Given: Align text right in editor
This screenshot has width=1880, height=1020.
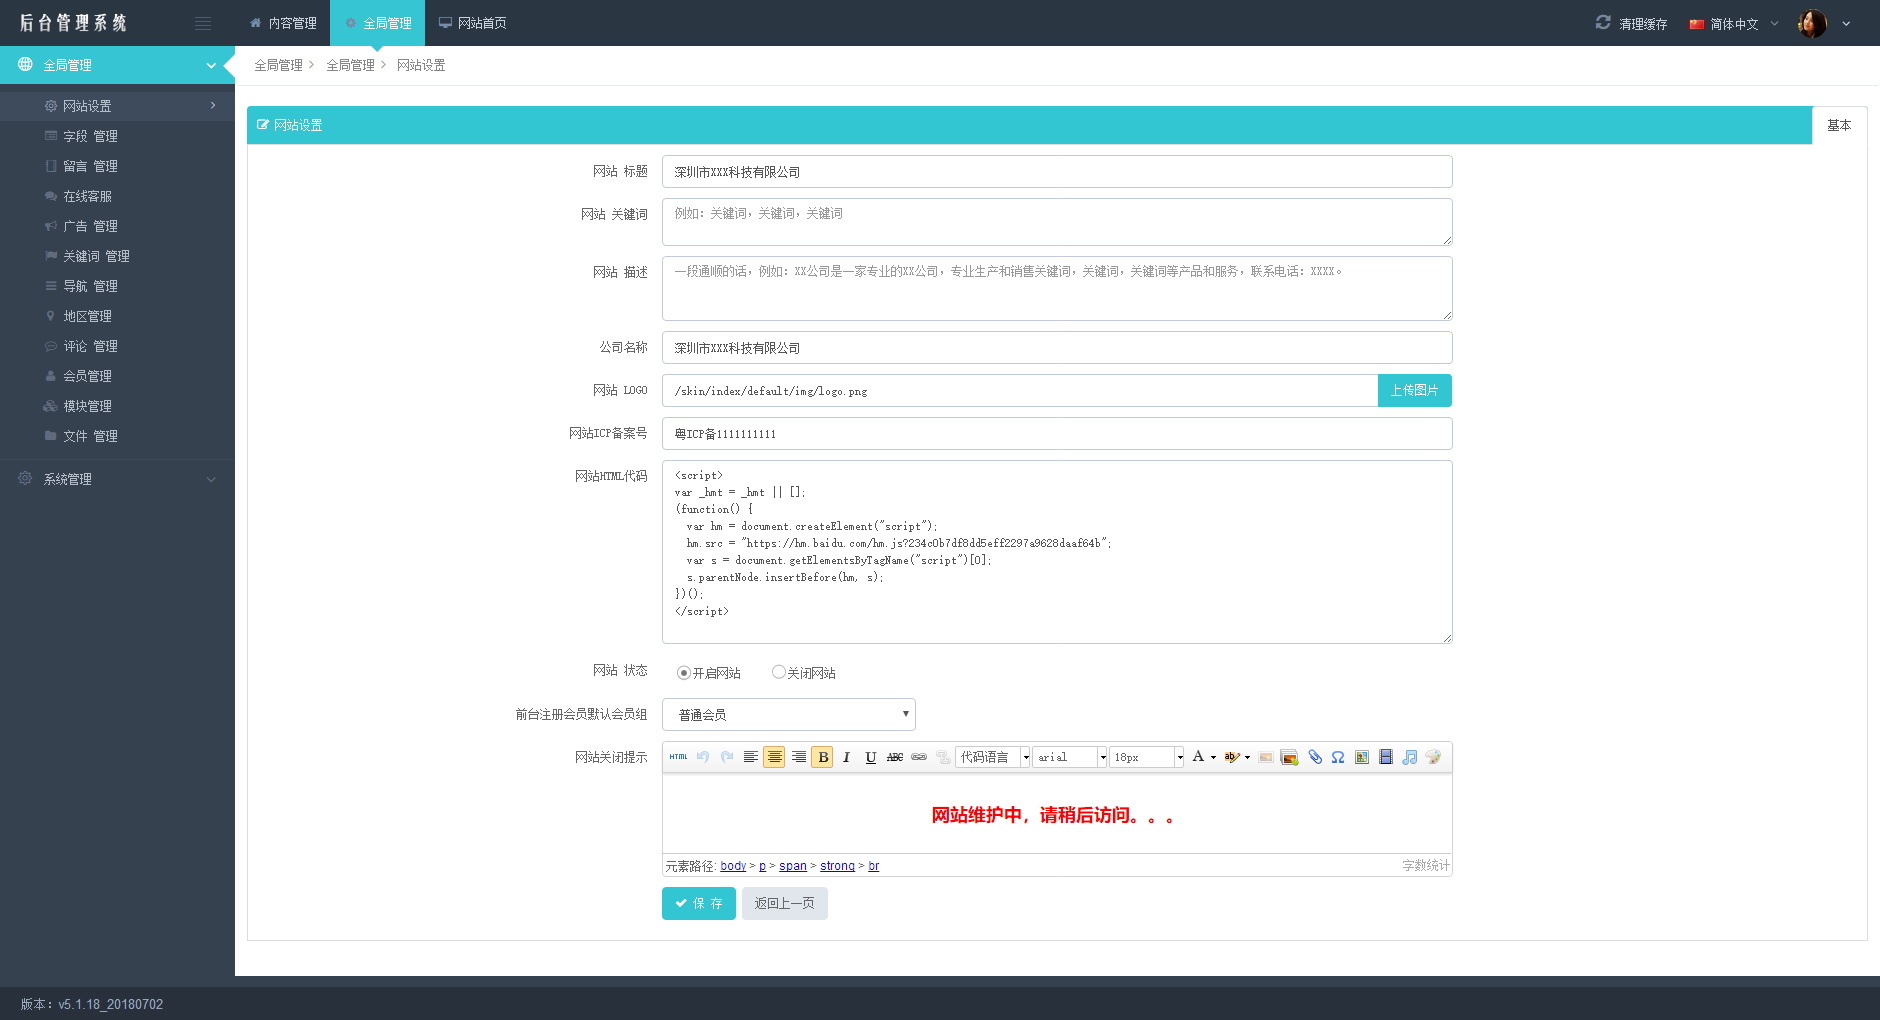Looking at the screenshot, I should 799,757.
